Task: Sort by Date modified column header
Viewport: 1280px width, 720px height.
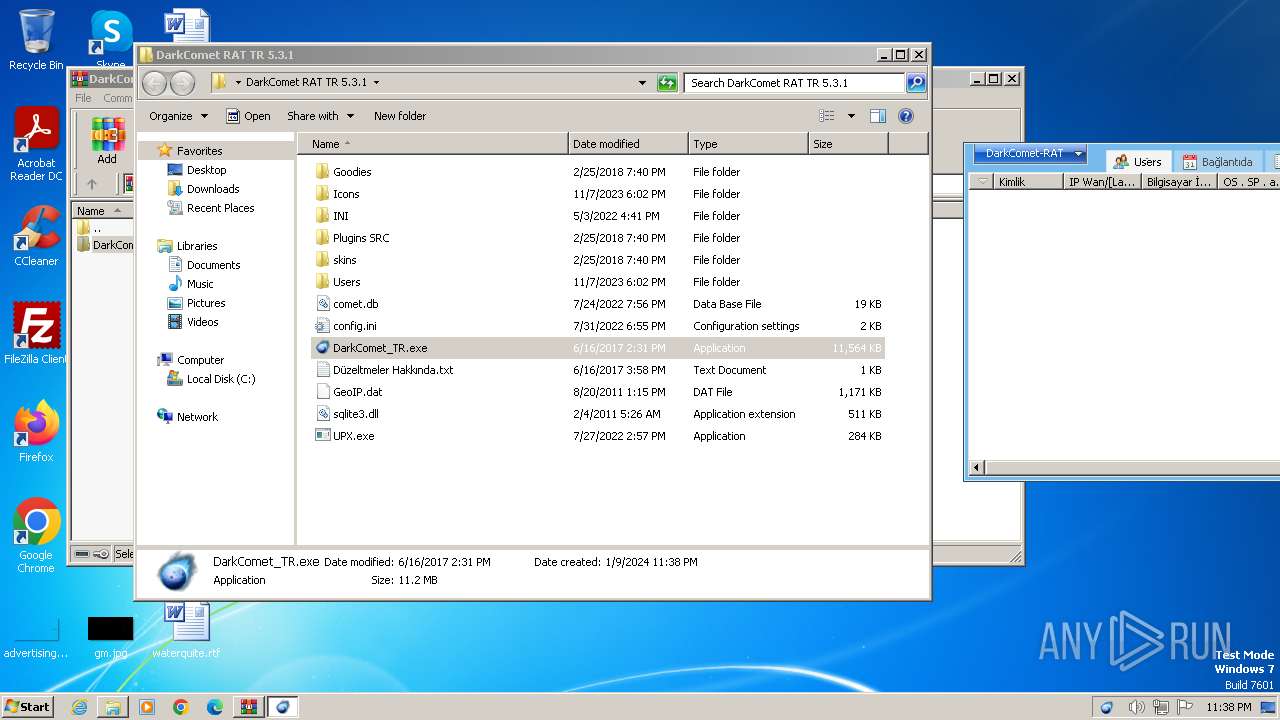Action: coord(628,144)
